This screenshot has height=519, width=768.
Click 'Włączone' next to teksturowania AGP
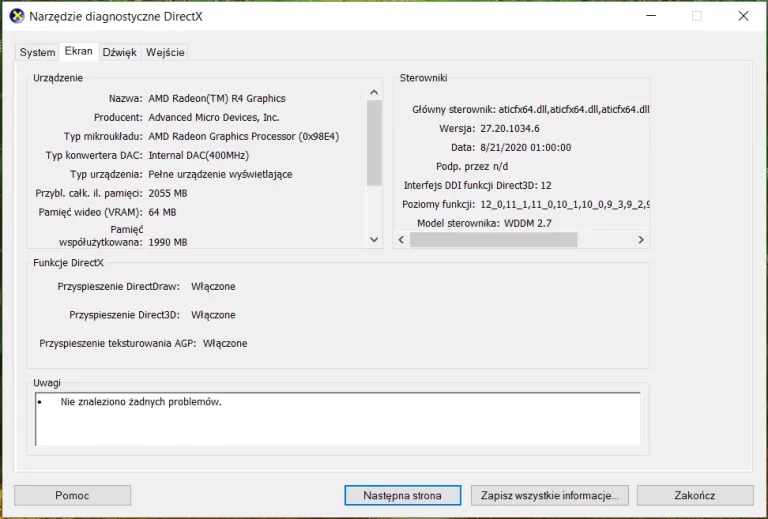225,343
